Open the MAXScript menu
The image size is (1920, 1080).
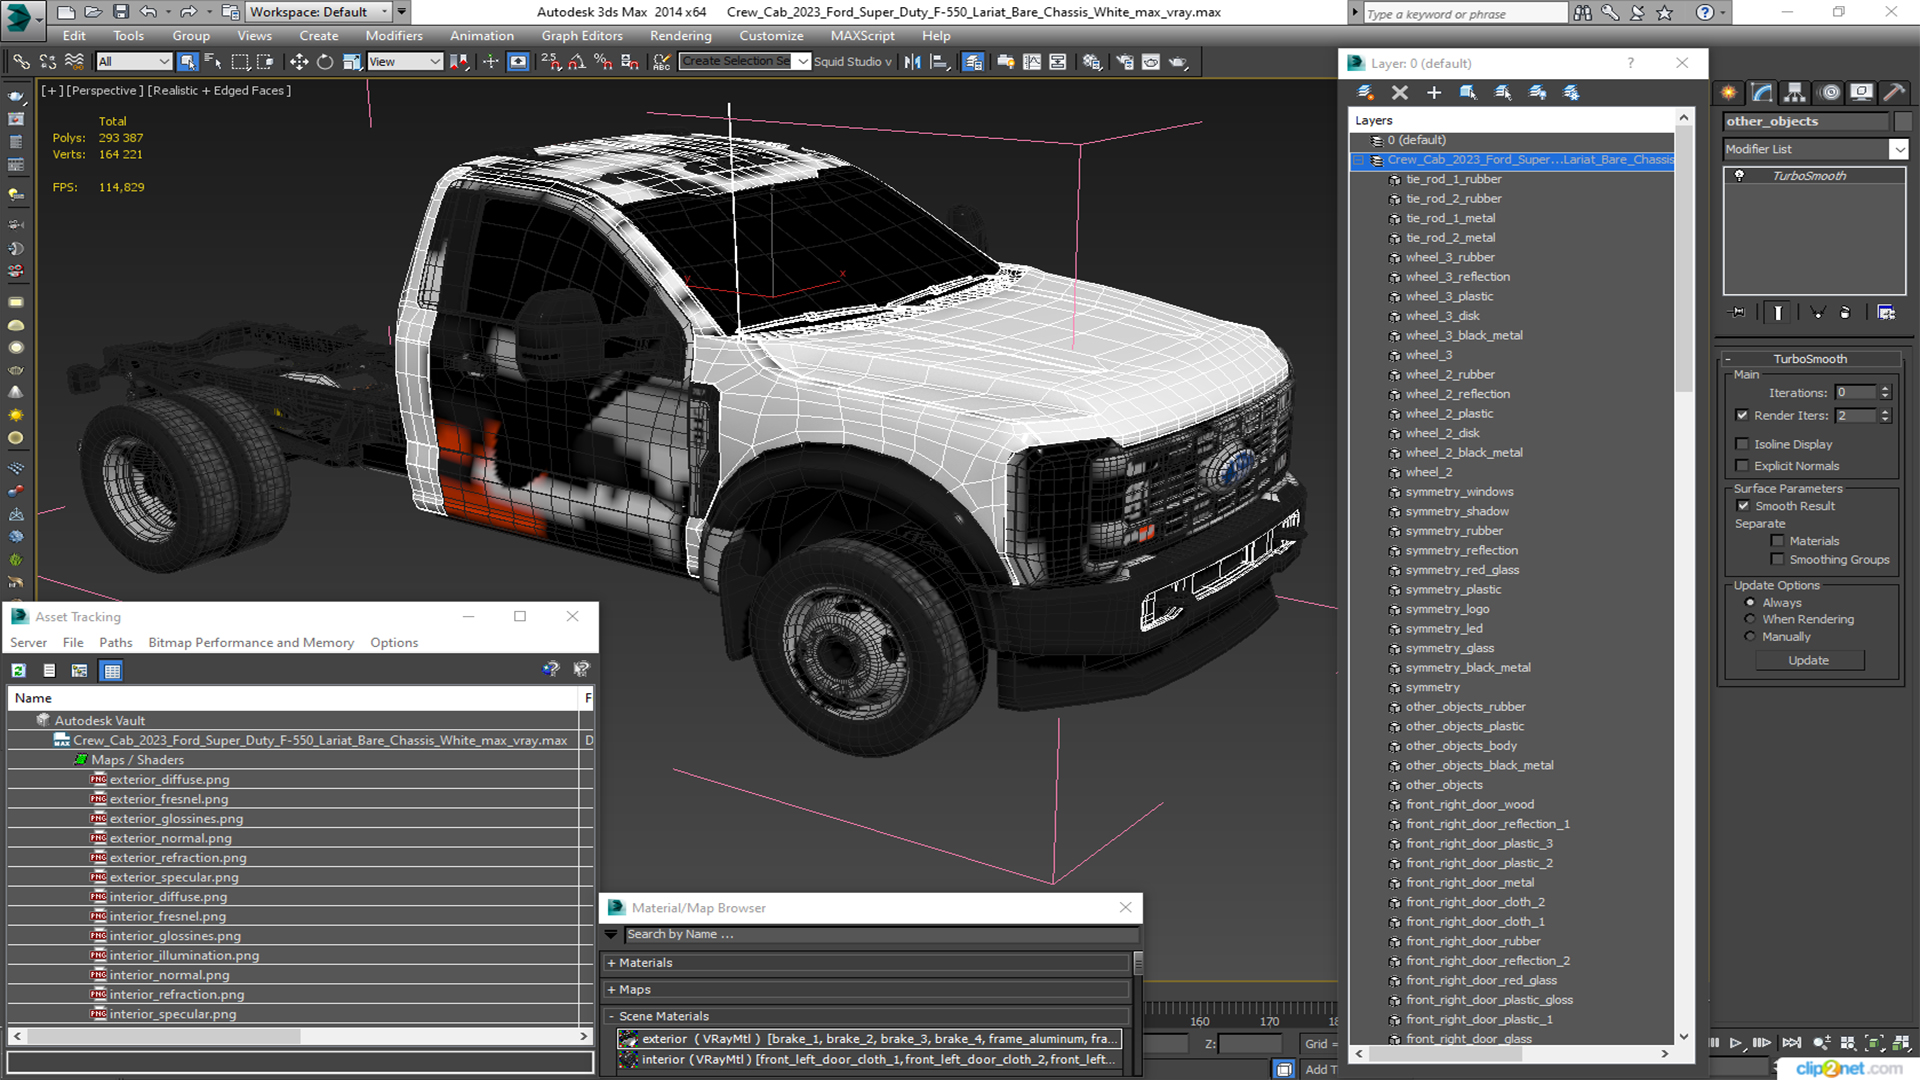click(863, 36)
